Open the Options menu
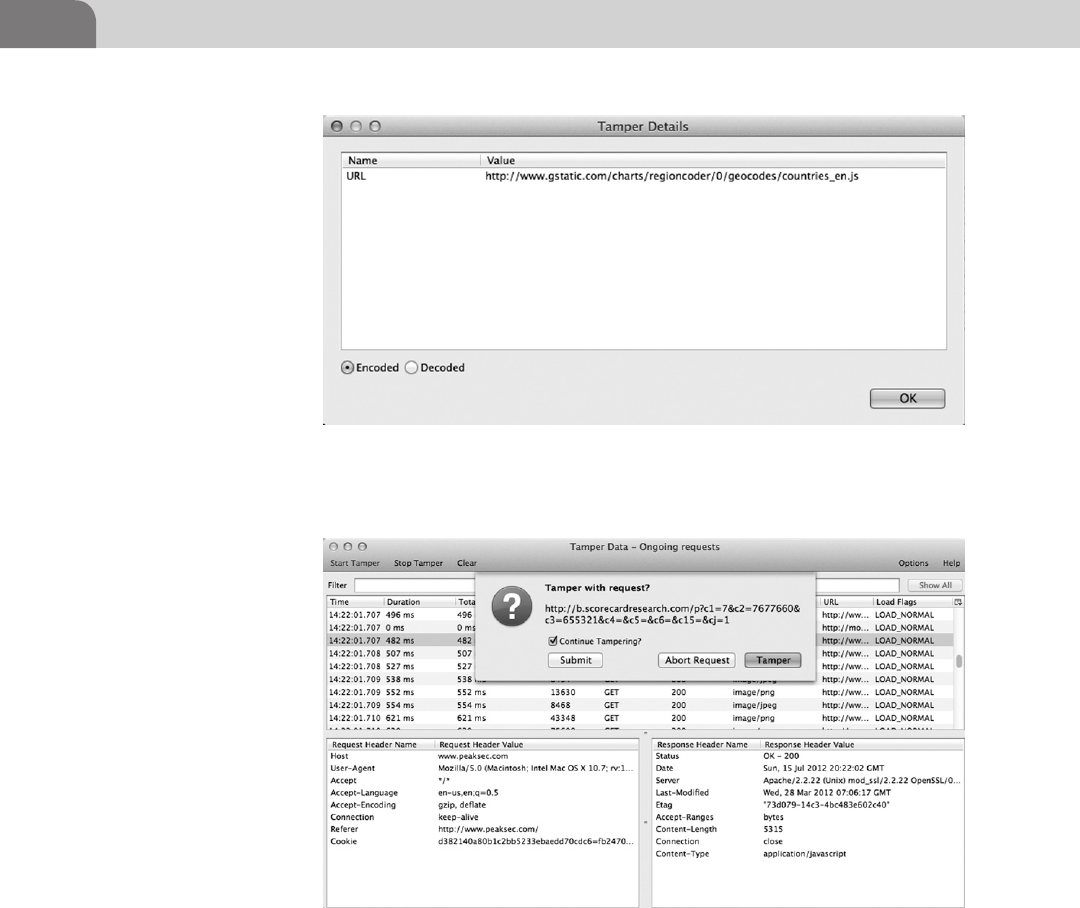 (x=913, y=563)
